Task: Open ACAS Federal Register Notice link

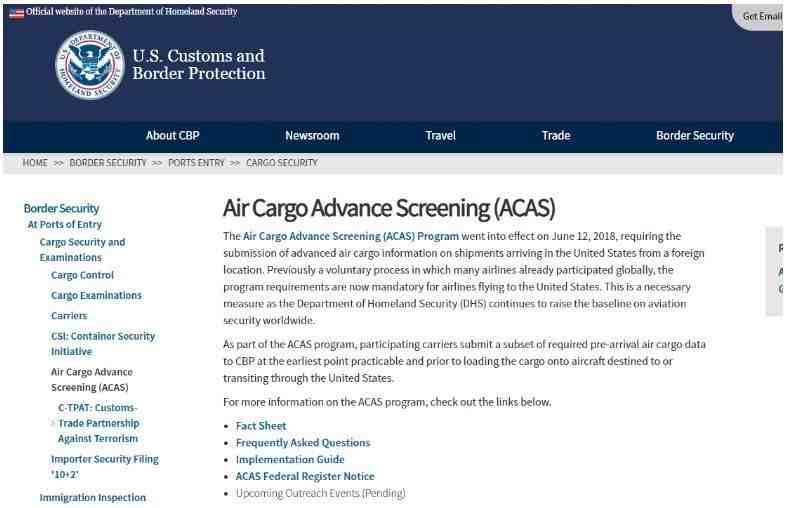Action: [305, 476]
